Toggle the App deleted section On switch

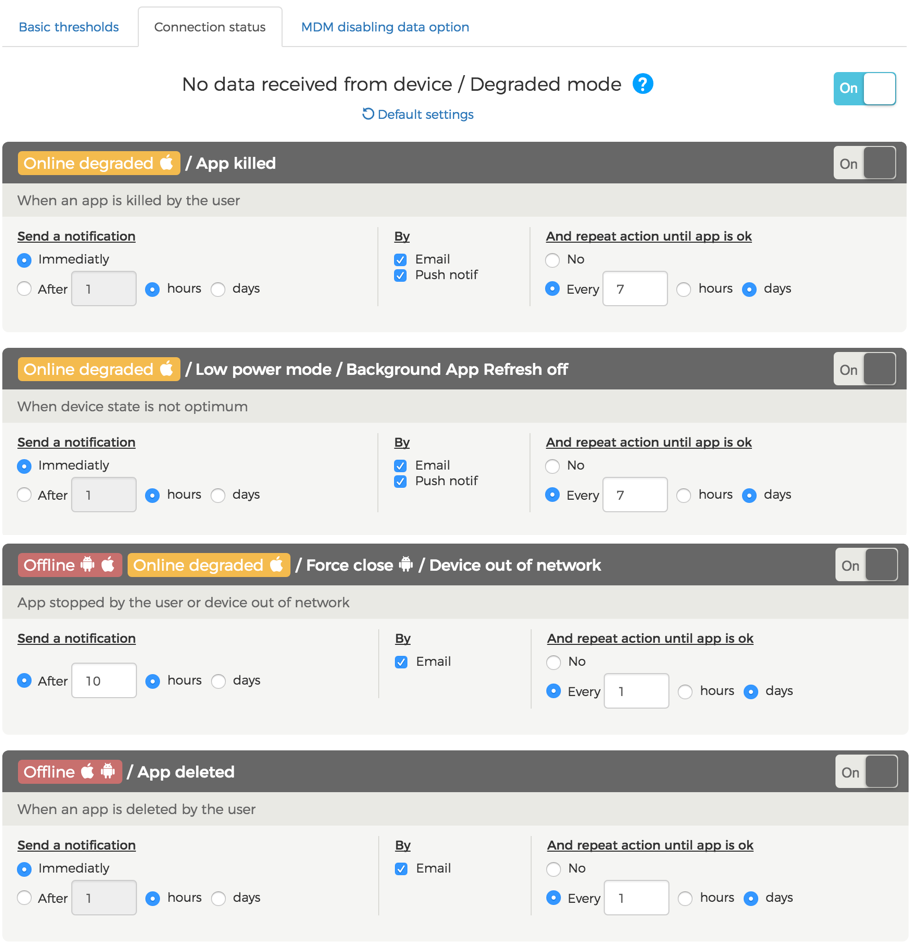click(866, 771)
